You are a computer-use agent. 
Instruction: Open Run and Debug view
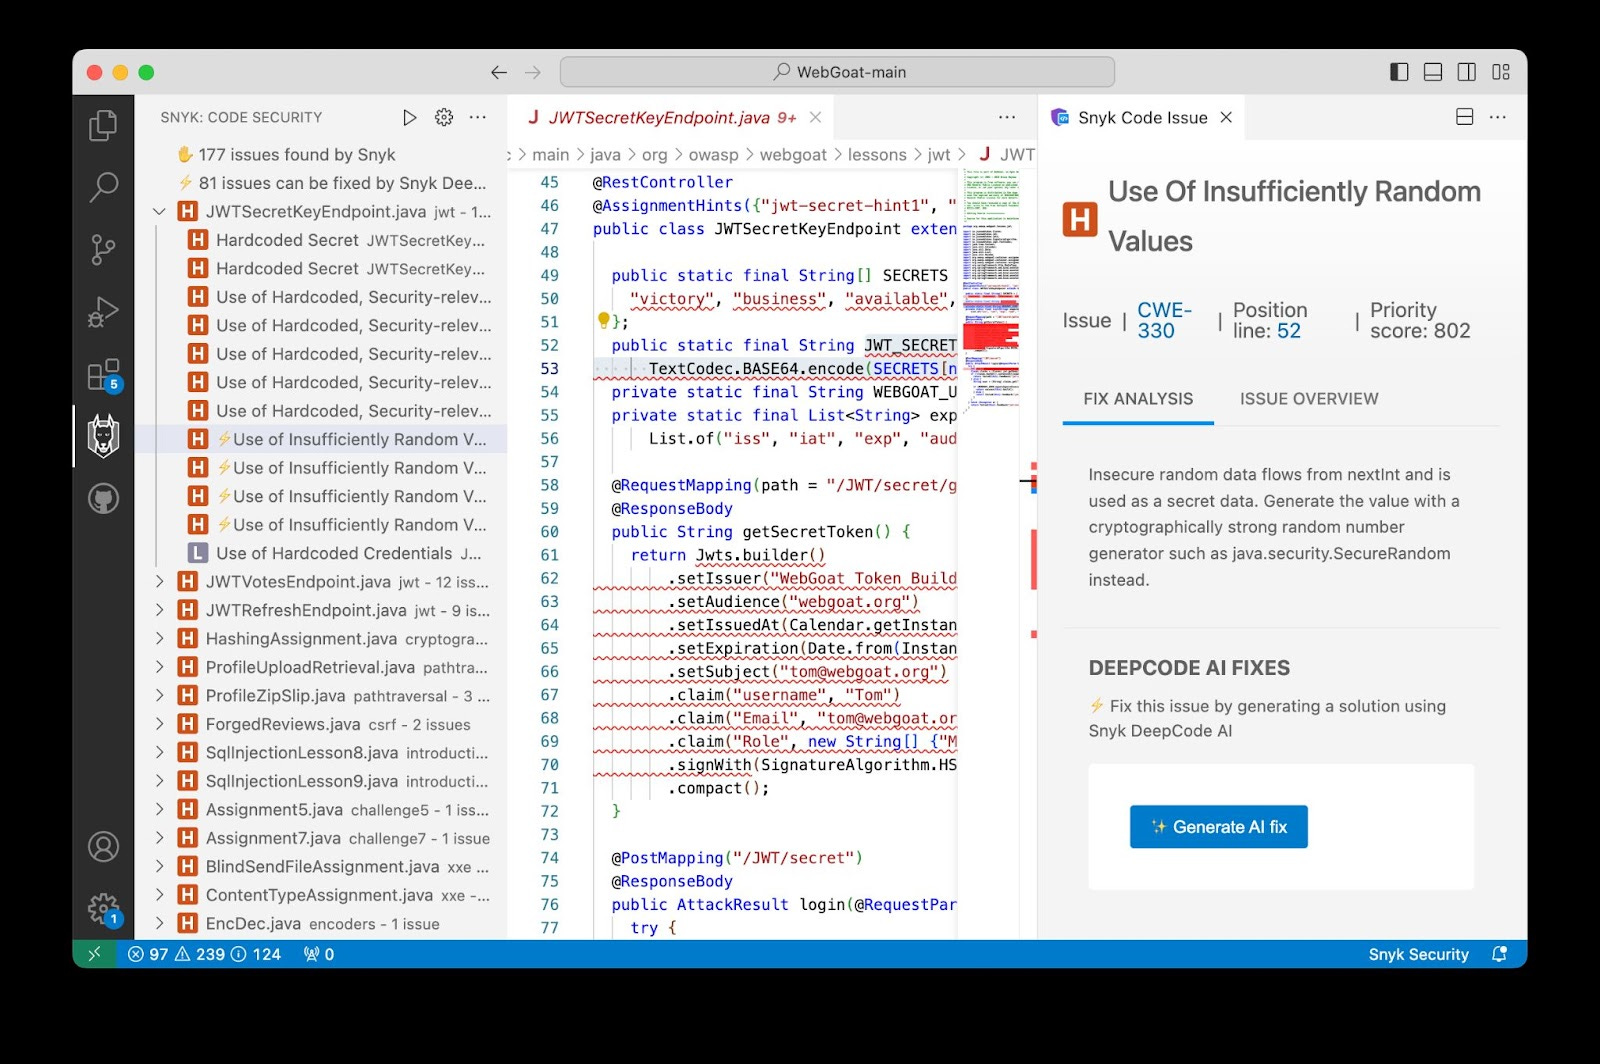[103, 312]
